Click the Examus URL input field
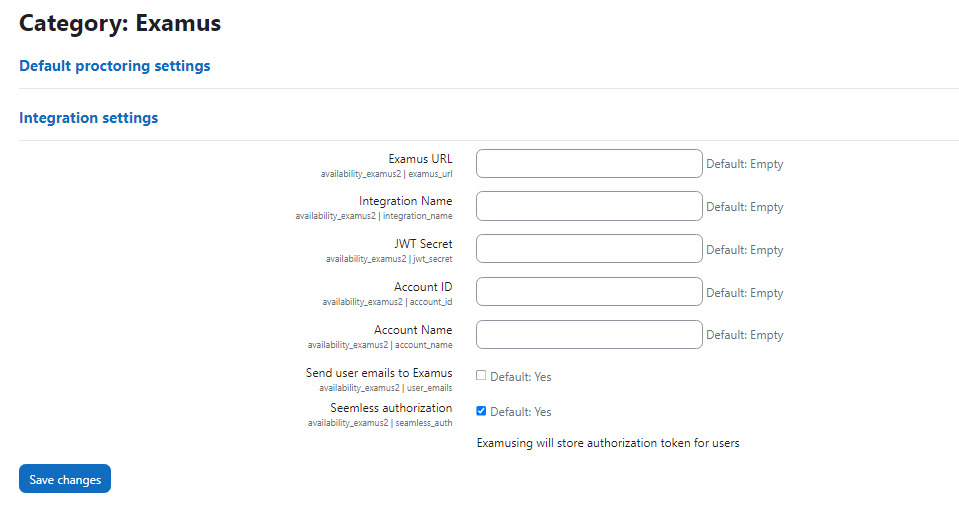 coord(589,164)
